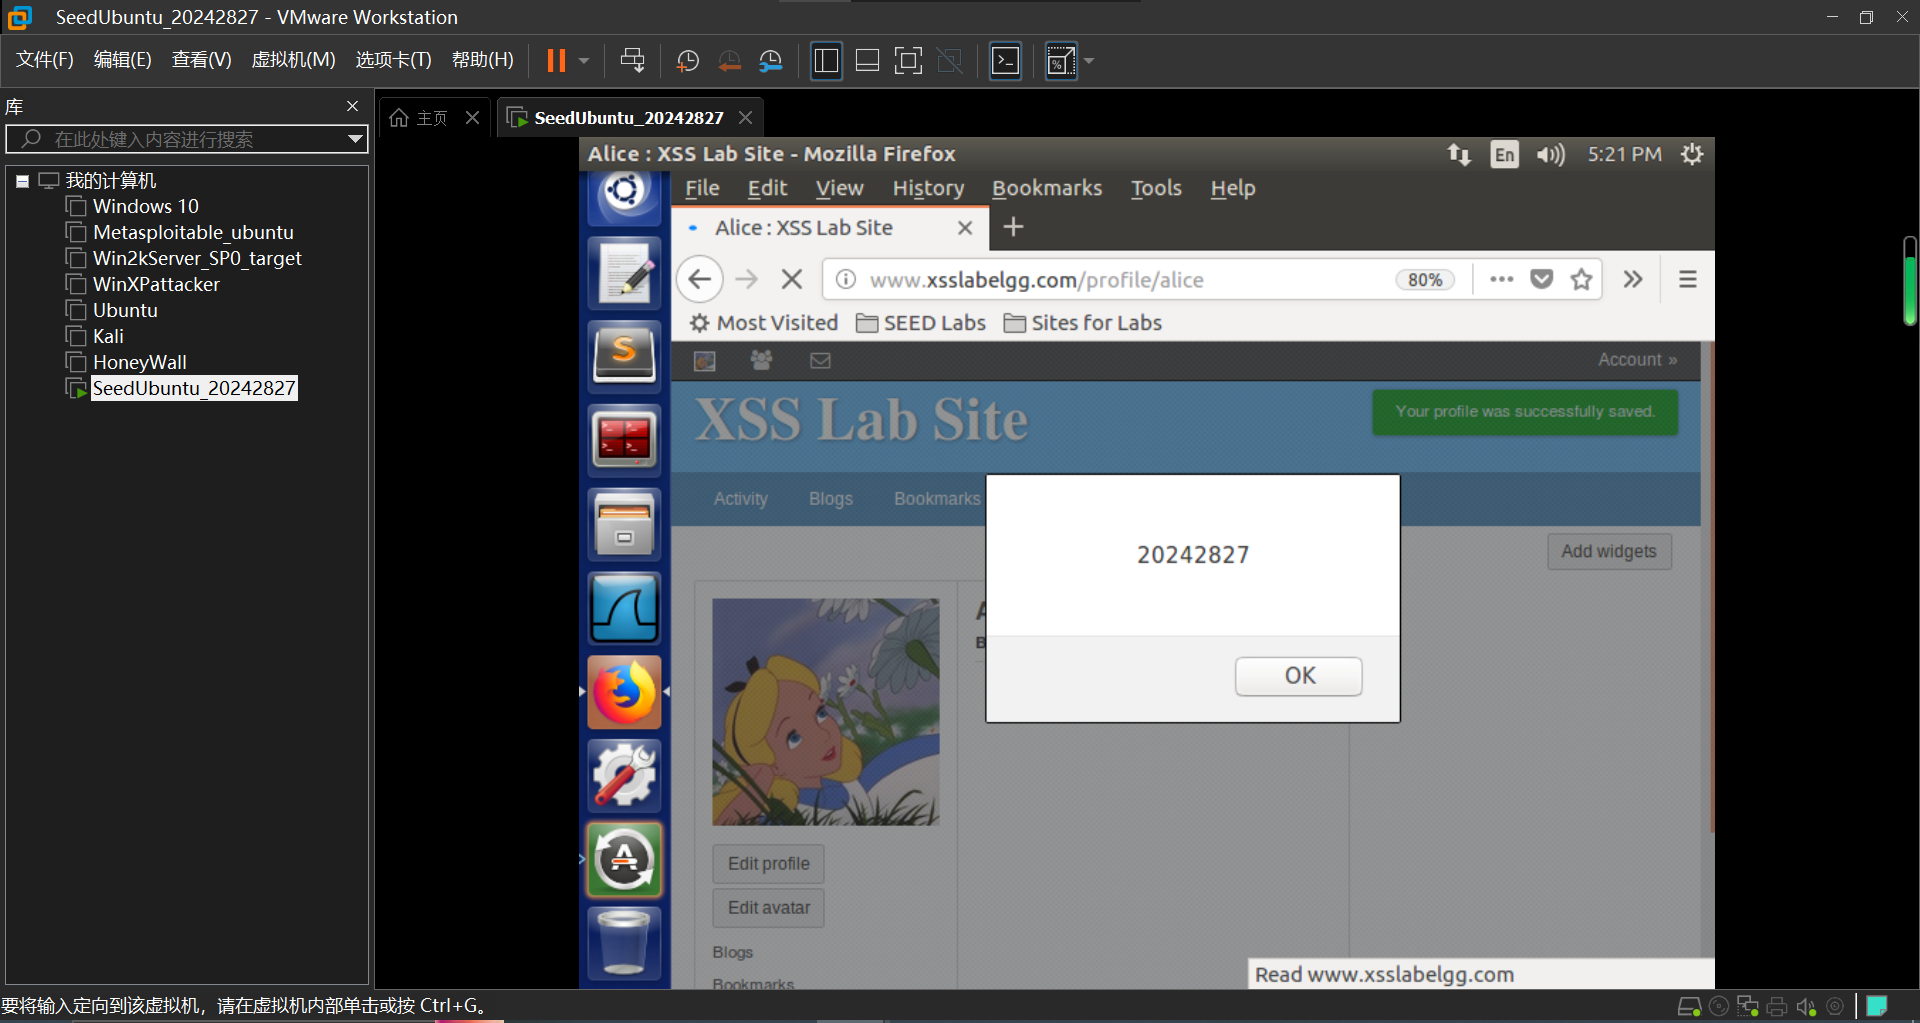The image size is (1920, 1023).
Task: Expand the stretch display dropdown arrow
Action: pos(1089,61)
